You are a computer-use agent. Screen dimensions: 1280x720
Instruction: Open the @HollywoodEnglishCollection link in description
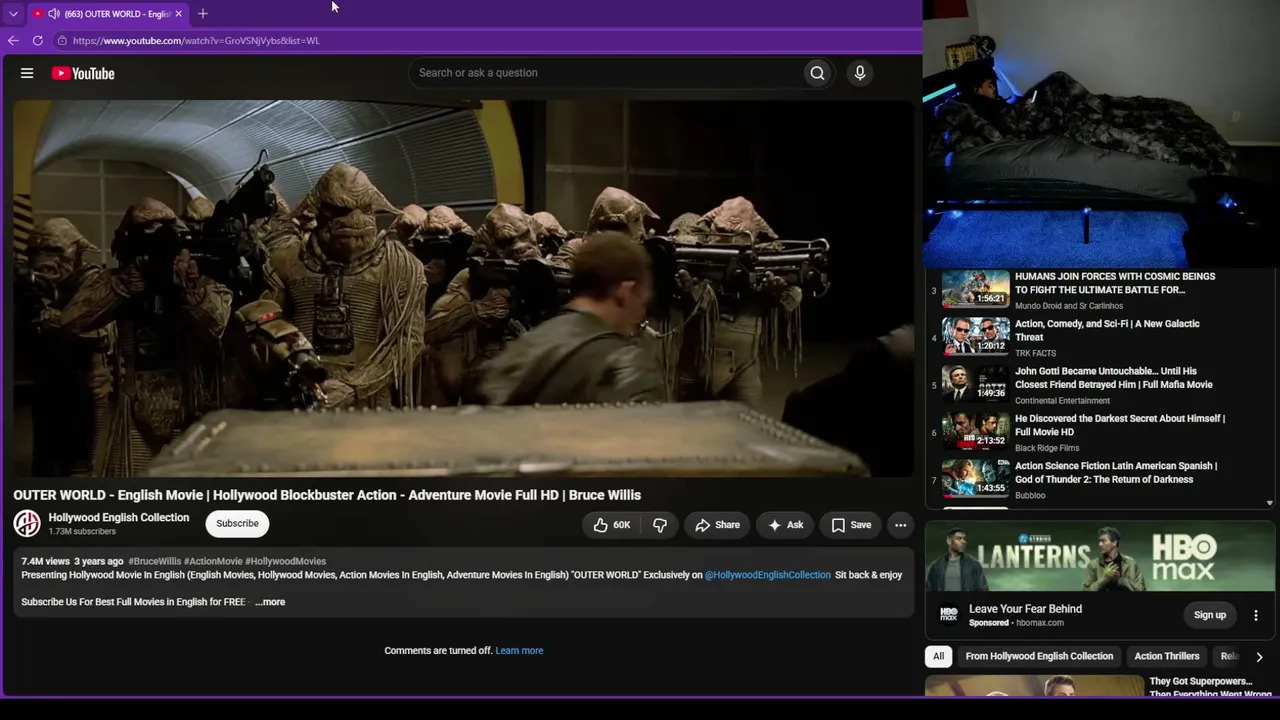[768, 575]
